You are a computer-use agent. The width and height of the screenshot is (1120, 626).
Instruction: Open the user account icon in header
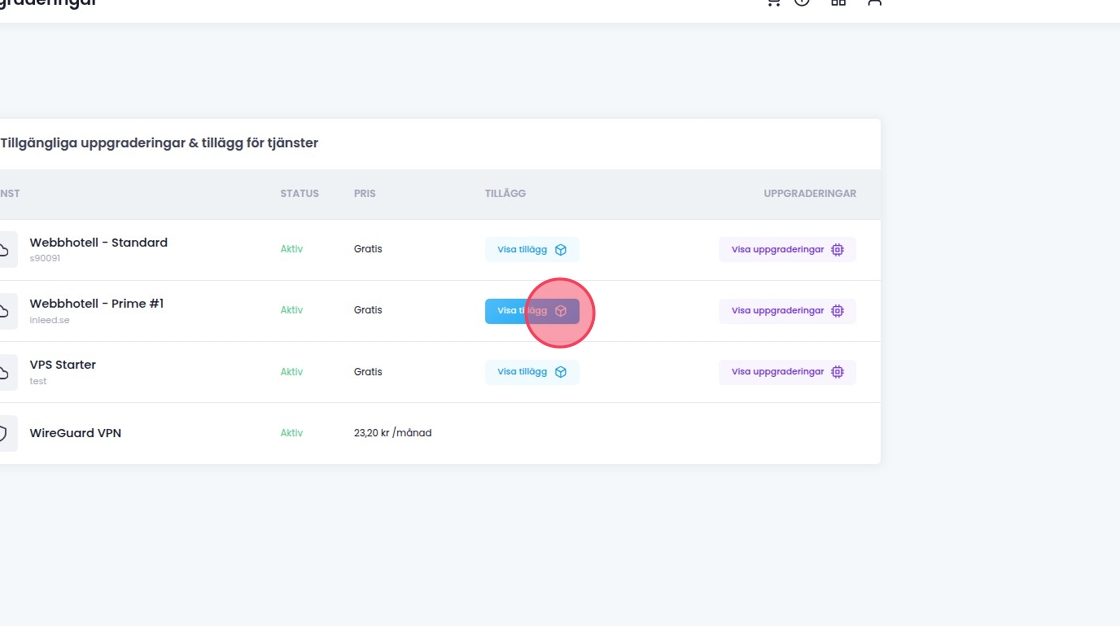pos(874,3)
